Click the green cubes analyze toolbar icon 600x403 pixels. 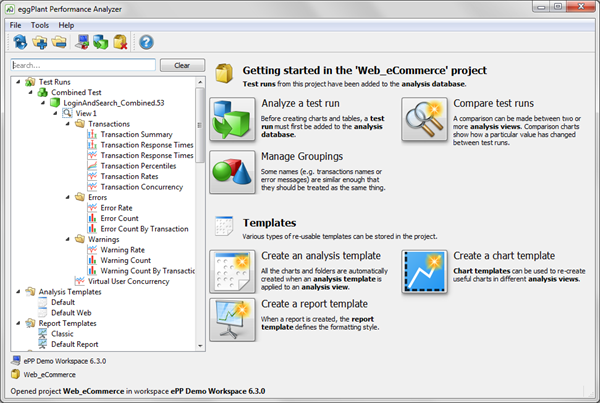[101, 42]
